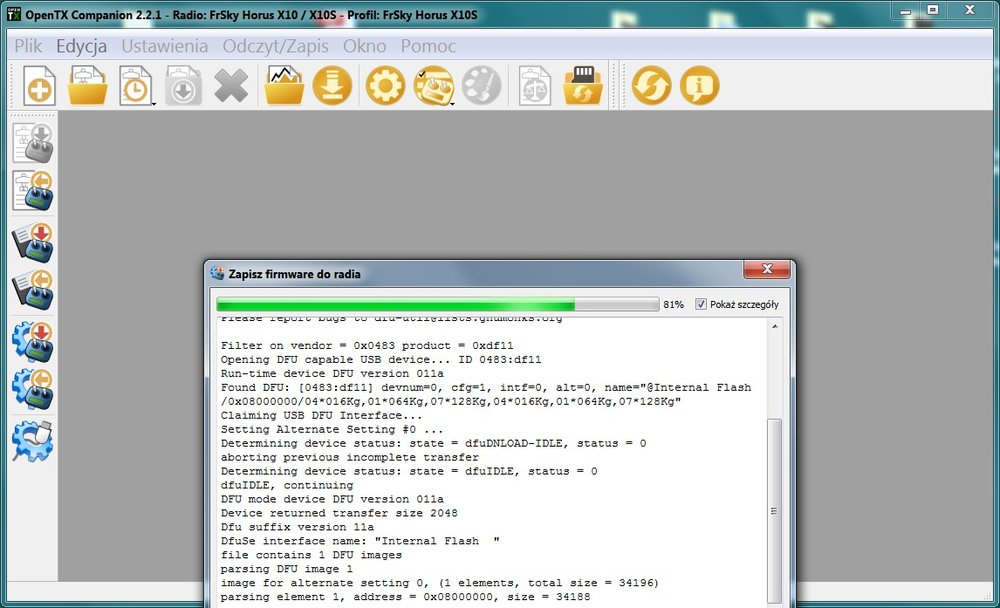Image resolution: width=1000 pixels, height=608 pixels.
Task: Open the Pomoc menu
Action: pos(428,46)
